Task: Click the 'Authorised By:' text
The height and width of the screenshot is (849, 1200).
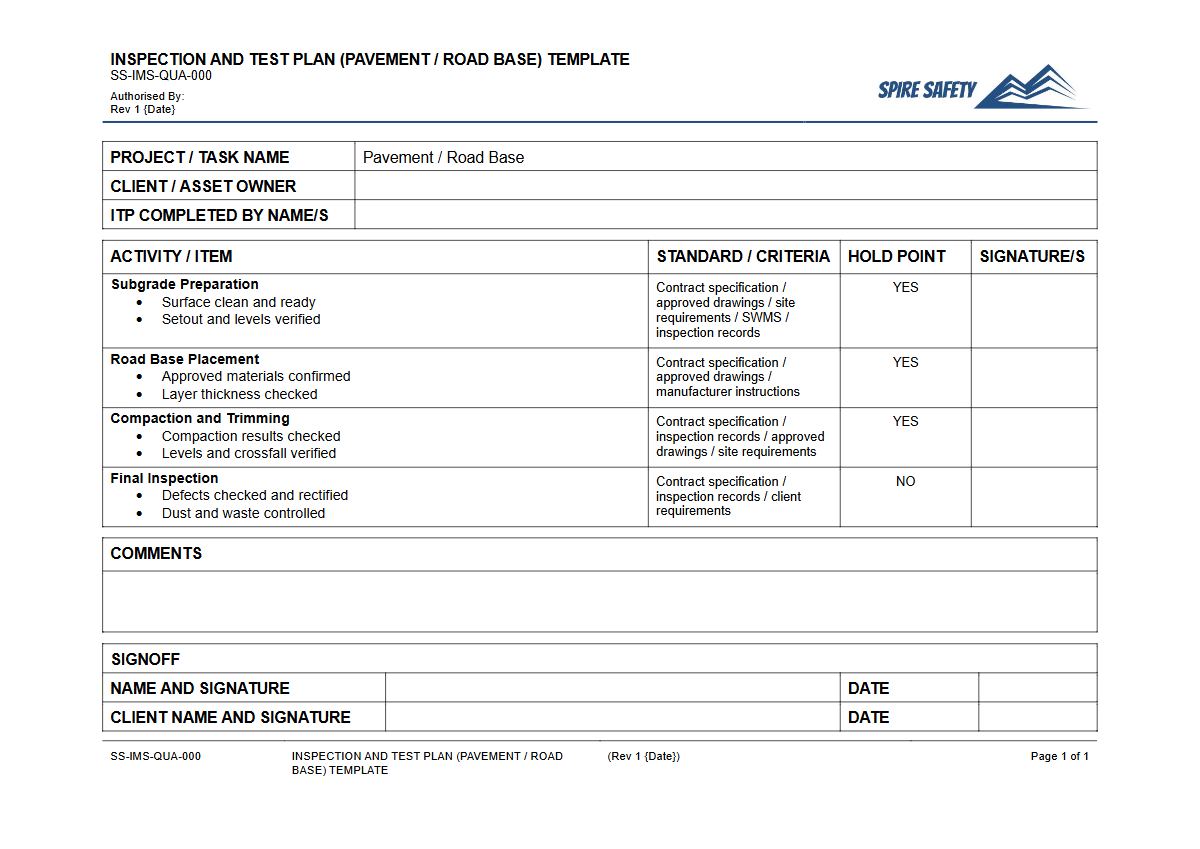Action: point(147,97)
